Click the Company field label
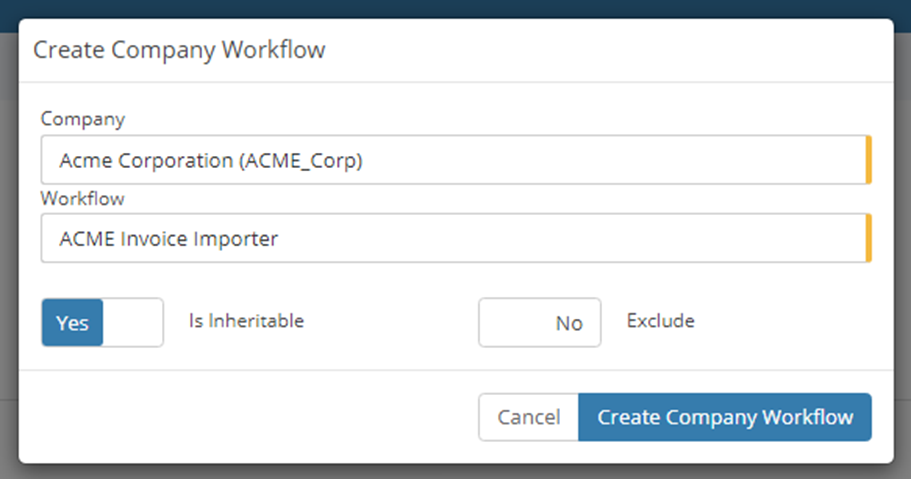Image resolution: width=911 pixels, height=479 pixels. (x=83, y=119)
